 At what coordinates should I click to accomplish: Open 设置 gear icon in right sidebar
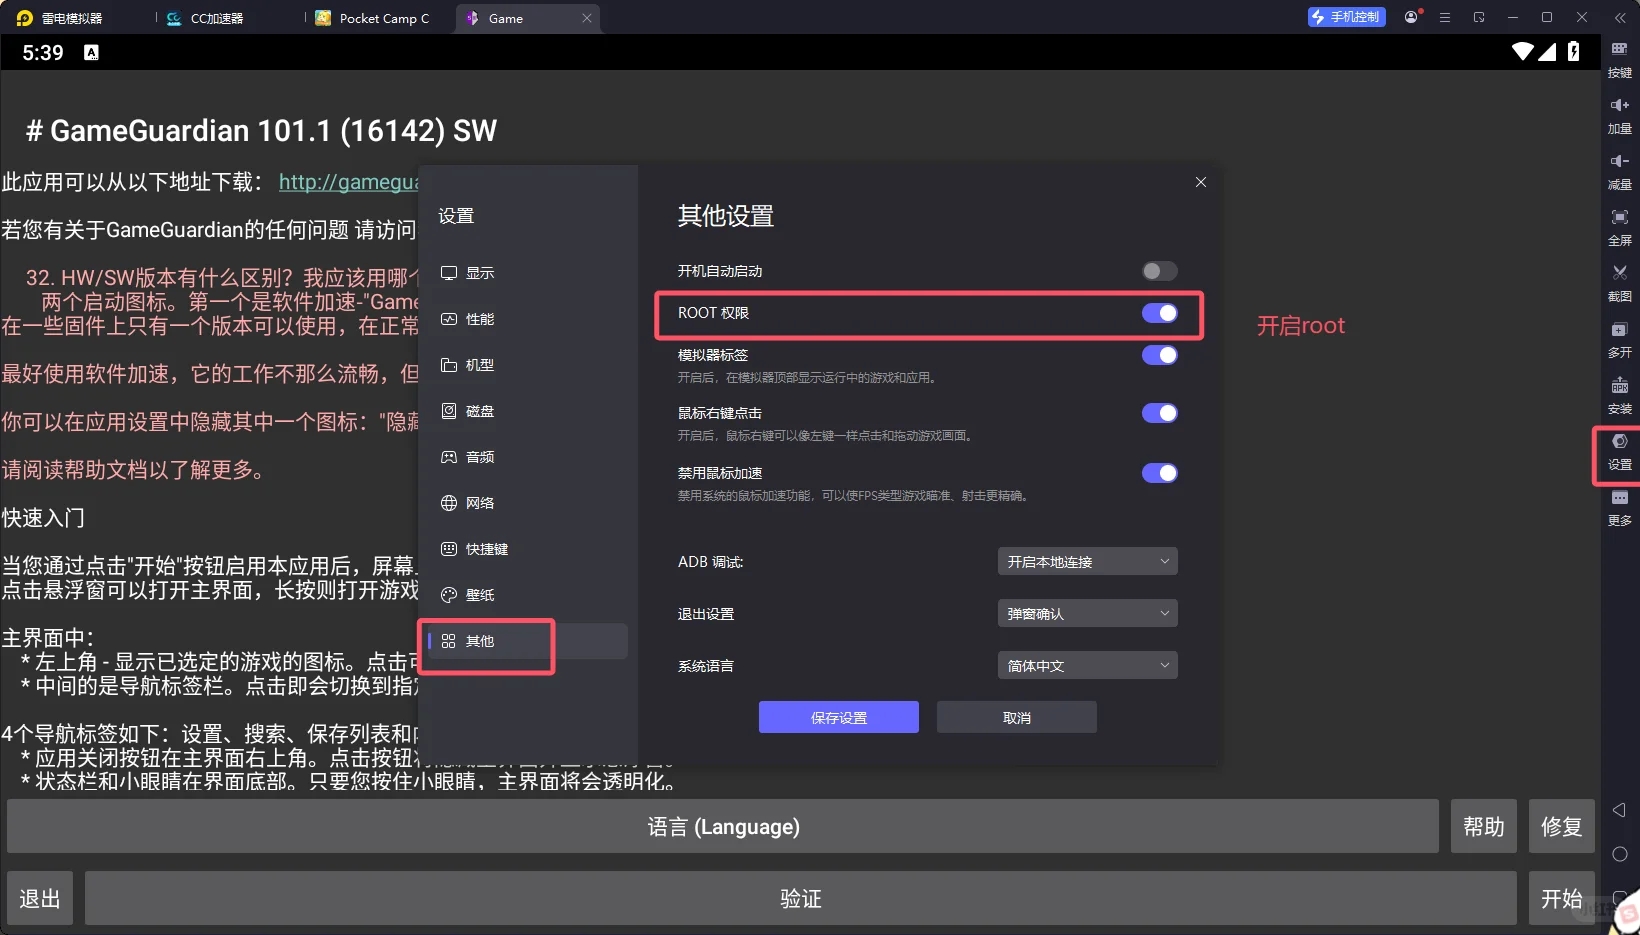[1619, 452]
